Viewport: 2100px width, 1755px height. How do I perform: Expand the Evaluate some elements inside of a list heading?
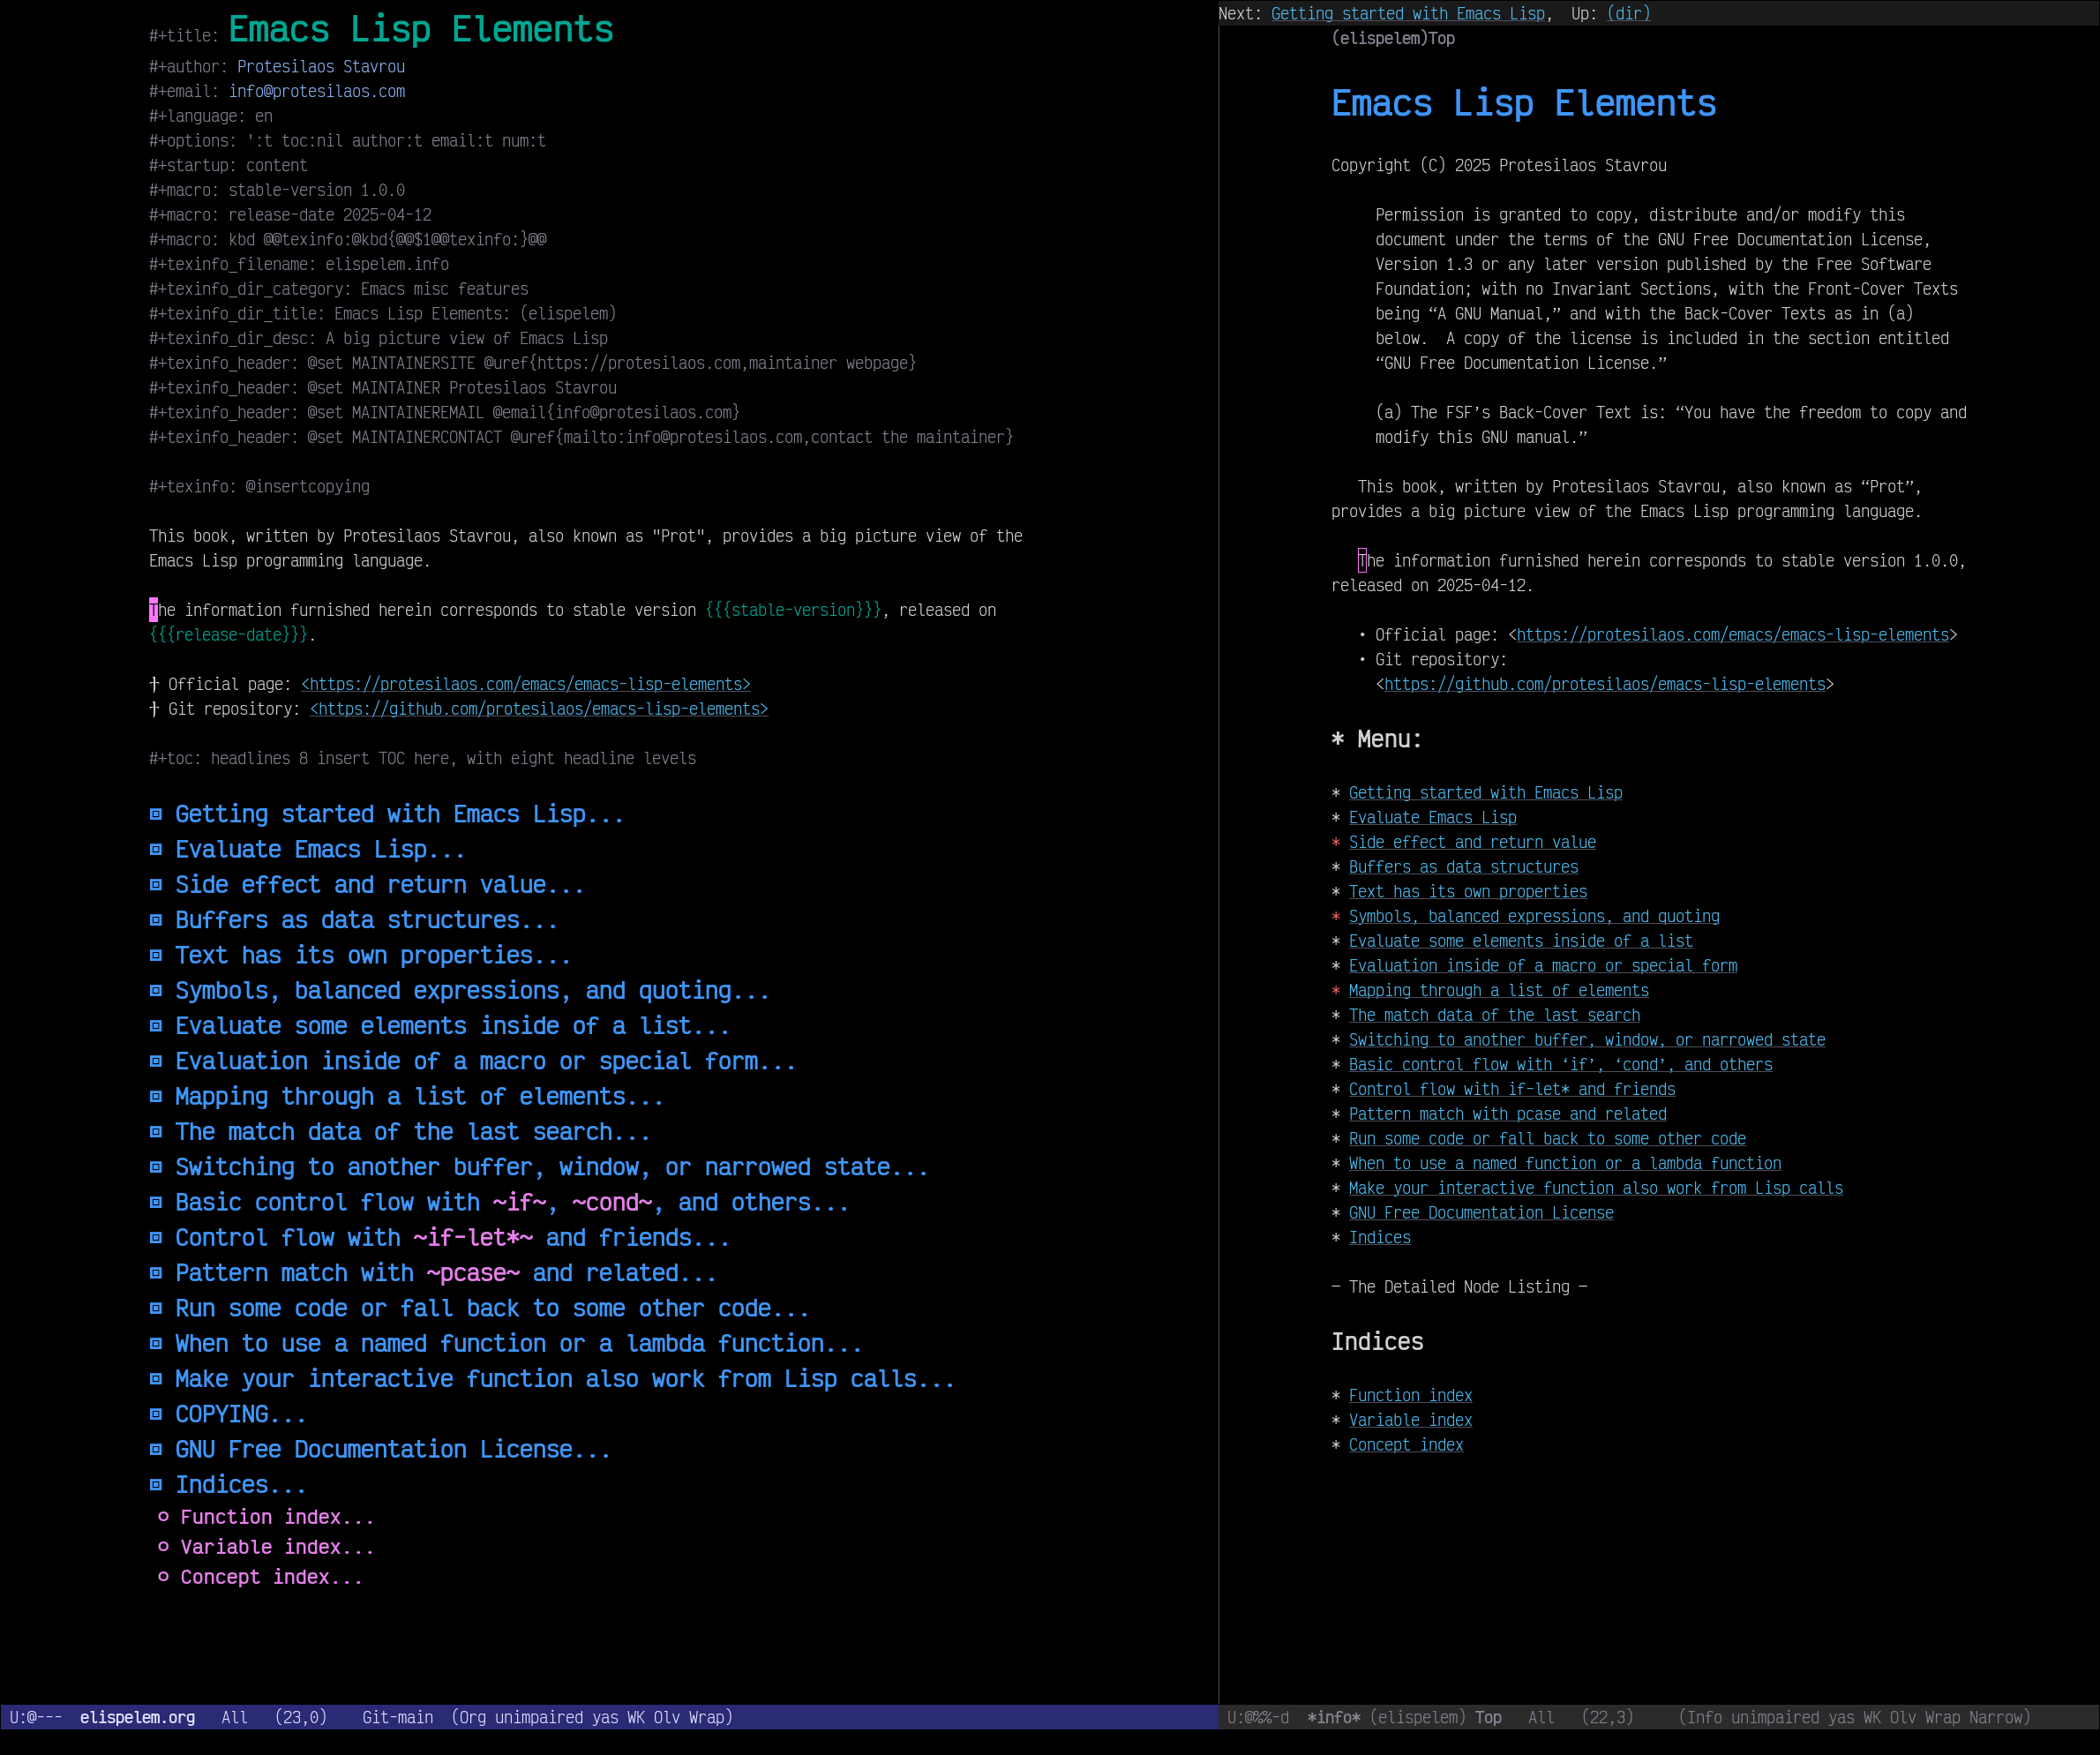452,1026
